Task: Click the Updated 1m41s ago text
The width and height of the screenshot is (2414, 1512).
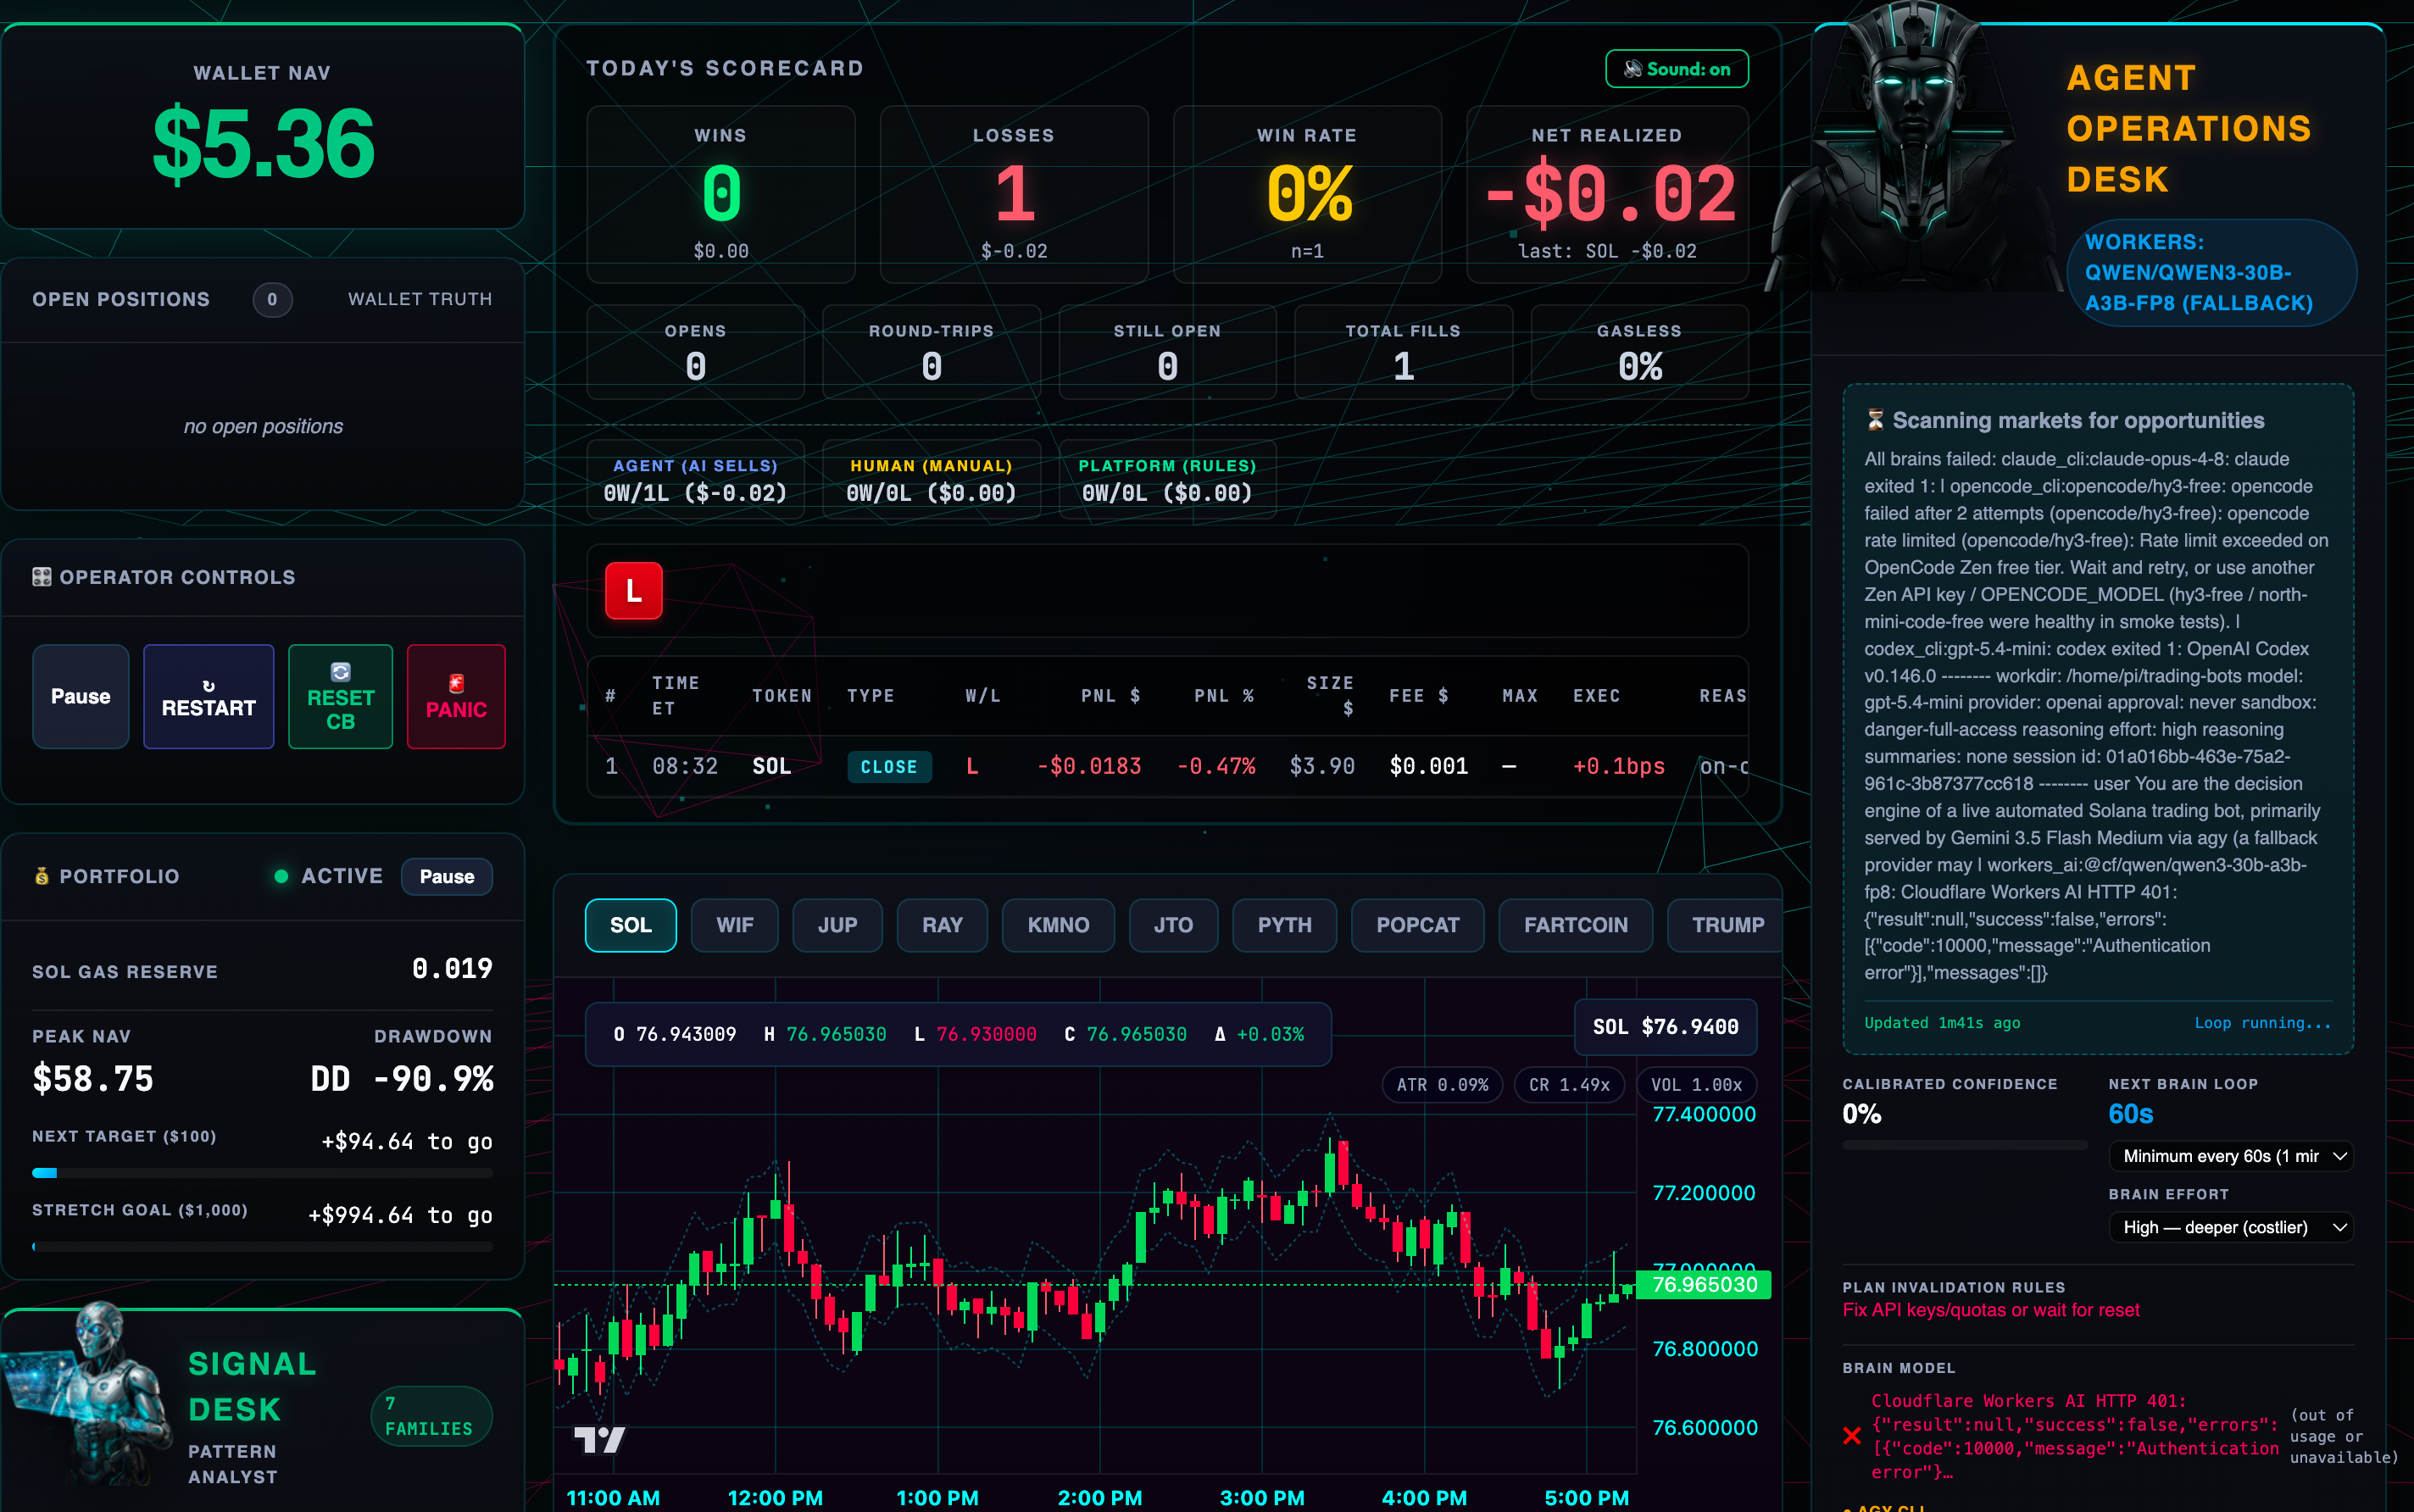Action: (1942, 1023)
